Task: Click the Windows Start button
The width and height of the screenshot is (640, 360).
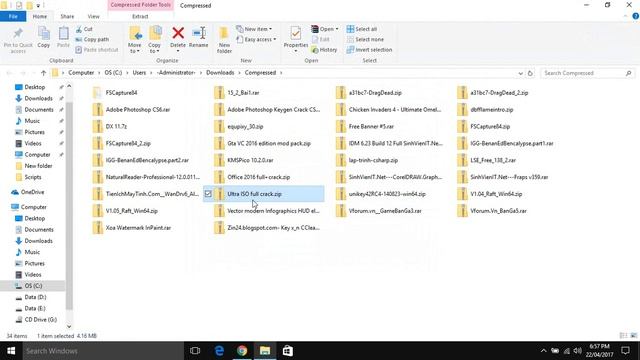Action: [11, 351]
